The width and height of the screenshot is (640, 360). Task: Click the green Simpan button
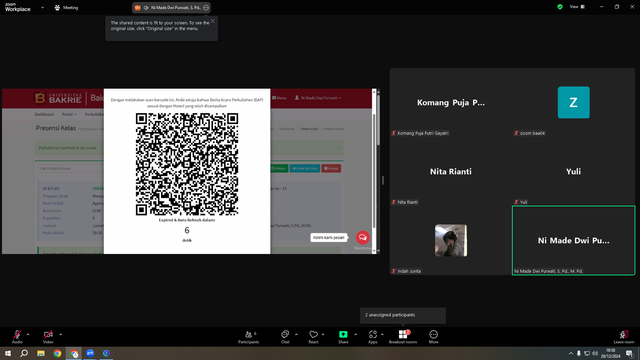(x=279, y=169)
